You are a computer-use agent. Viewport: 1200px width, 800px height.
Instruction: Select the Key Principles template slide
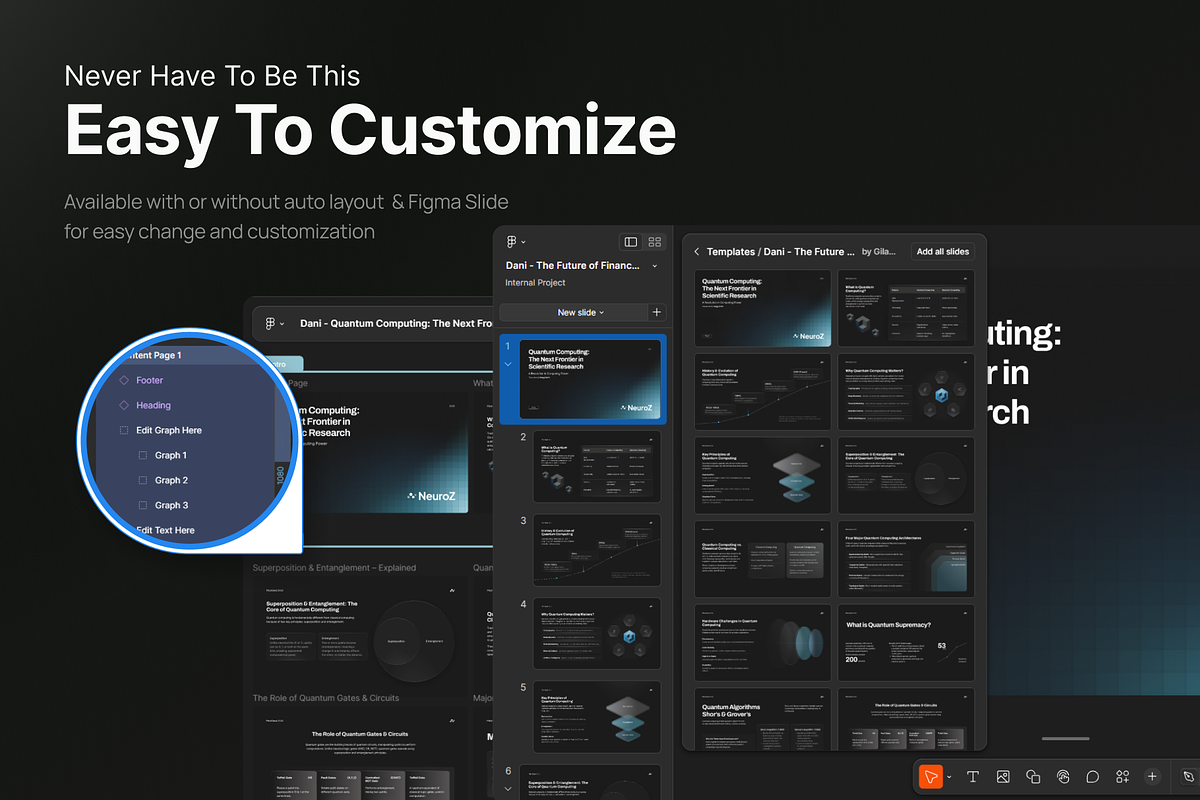(x=763, y=475)
